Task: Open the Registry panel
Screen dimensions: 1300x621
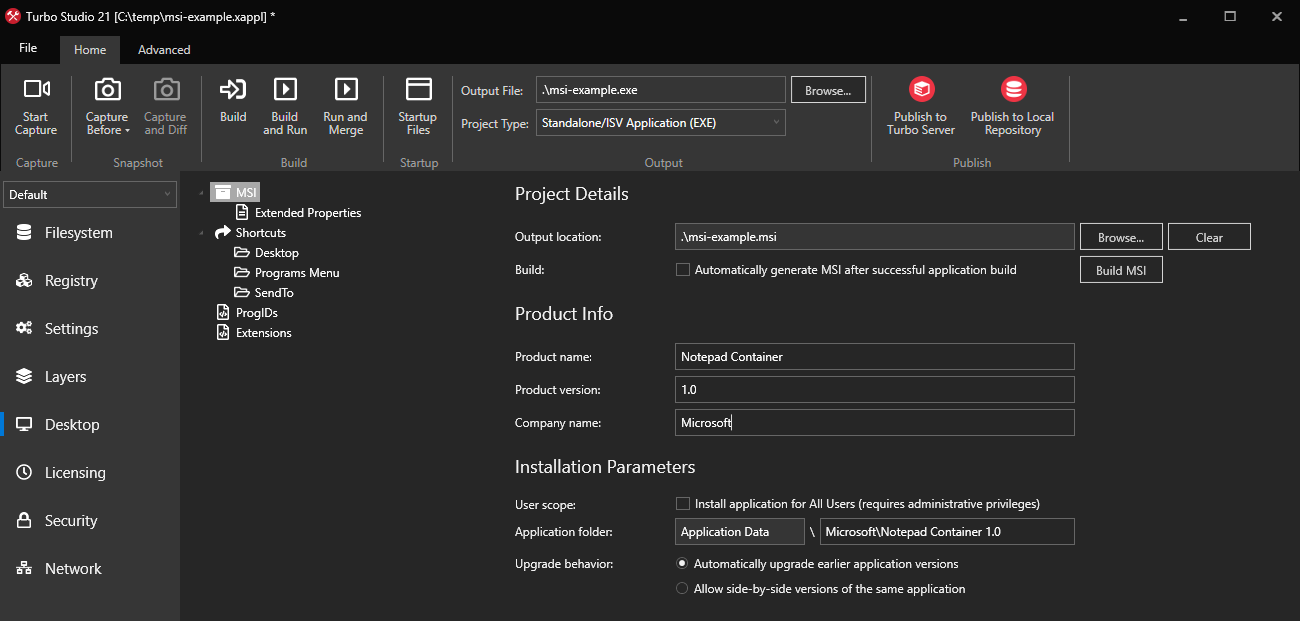Action: click(x=70, y=280)
